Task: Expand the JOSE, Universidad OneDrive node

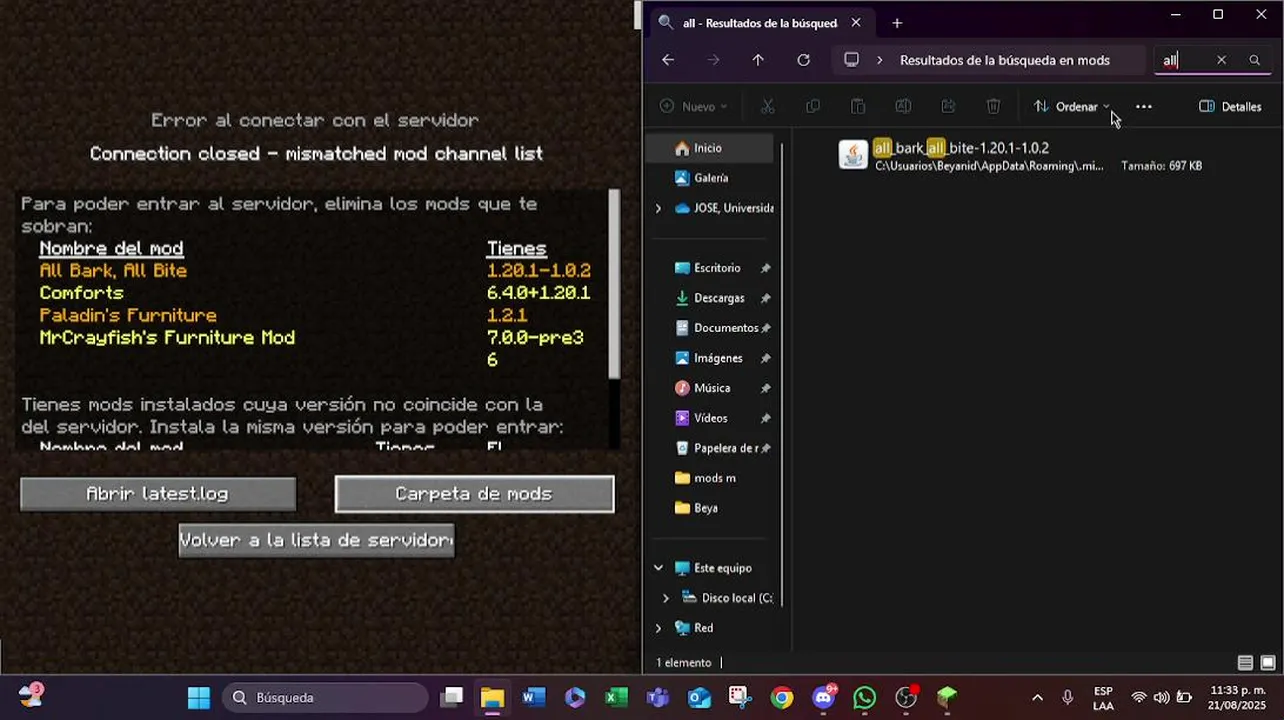Action: [x=658, y=208]
